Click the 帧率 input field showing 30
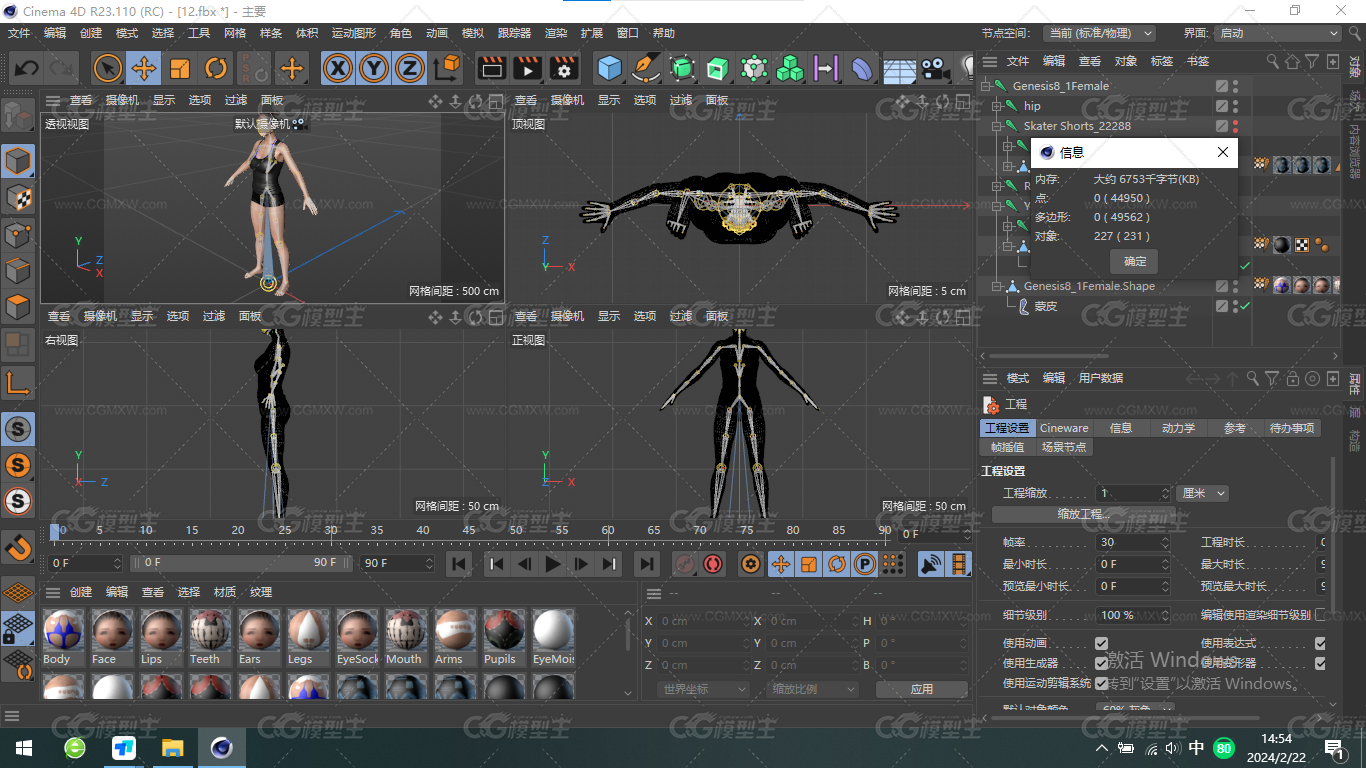The height and width of the screenshot is (768, 1366). point(1132,542)
